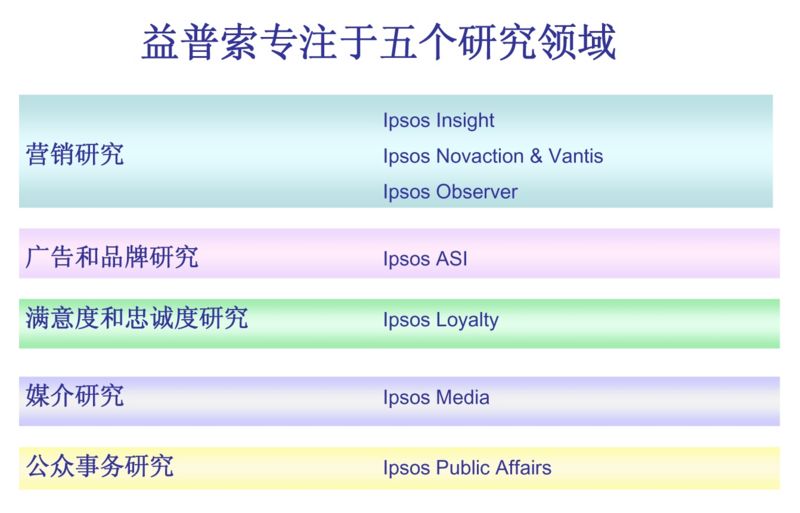Viewport: 800px width, 513px height.
Task: Click the 媒介研究 label
Action: 75,395
